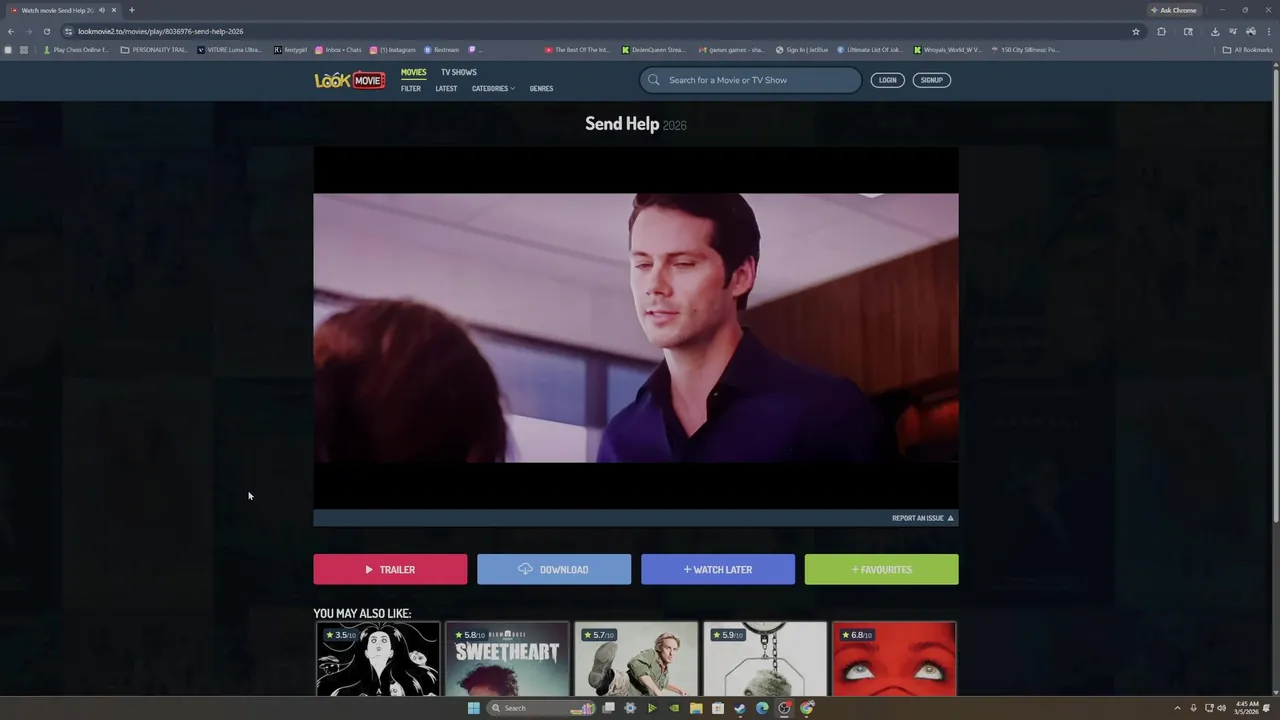Open the 5.9-rated recommended movie thumbnail
This screenshot has height=720, width=1280.
765,659
